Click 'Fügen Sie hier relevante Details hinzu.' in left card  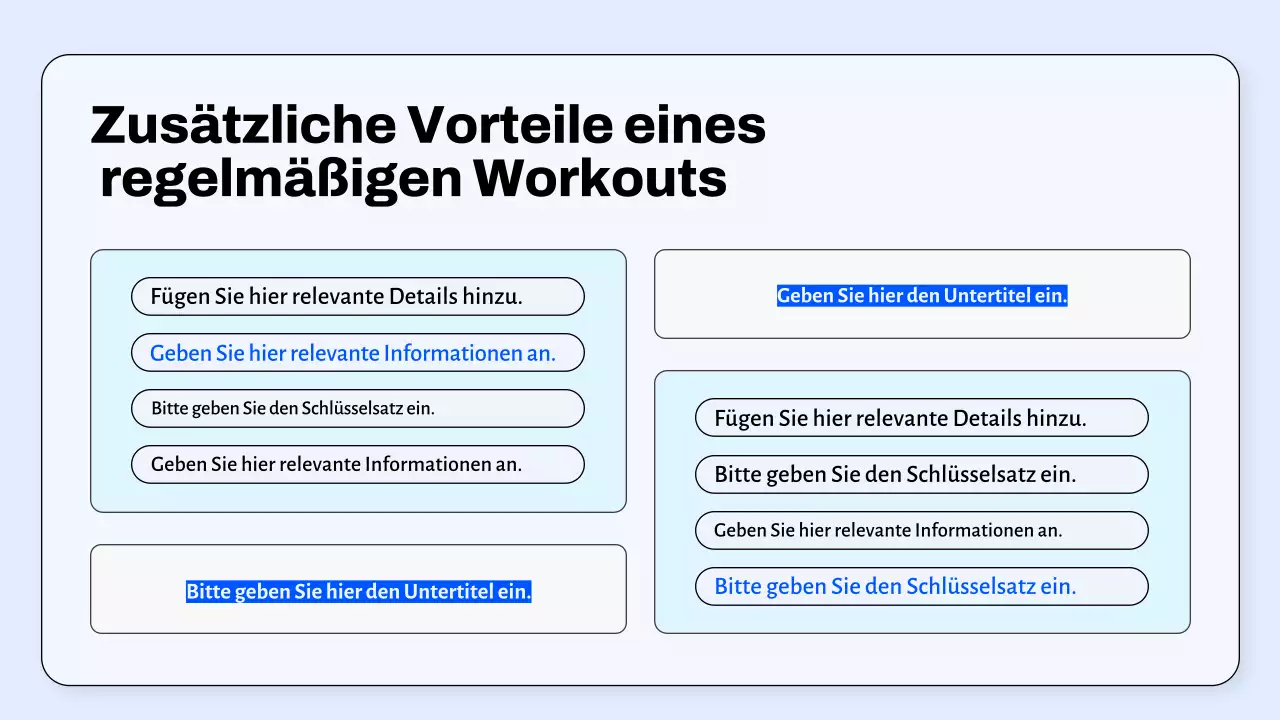pos(357,296)
